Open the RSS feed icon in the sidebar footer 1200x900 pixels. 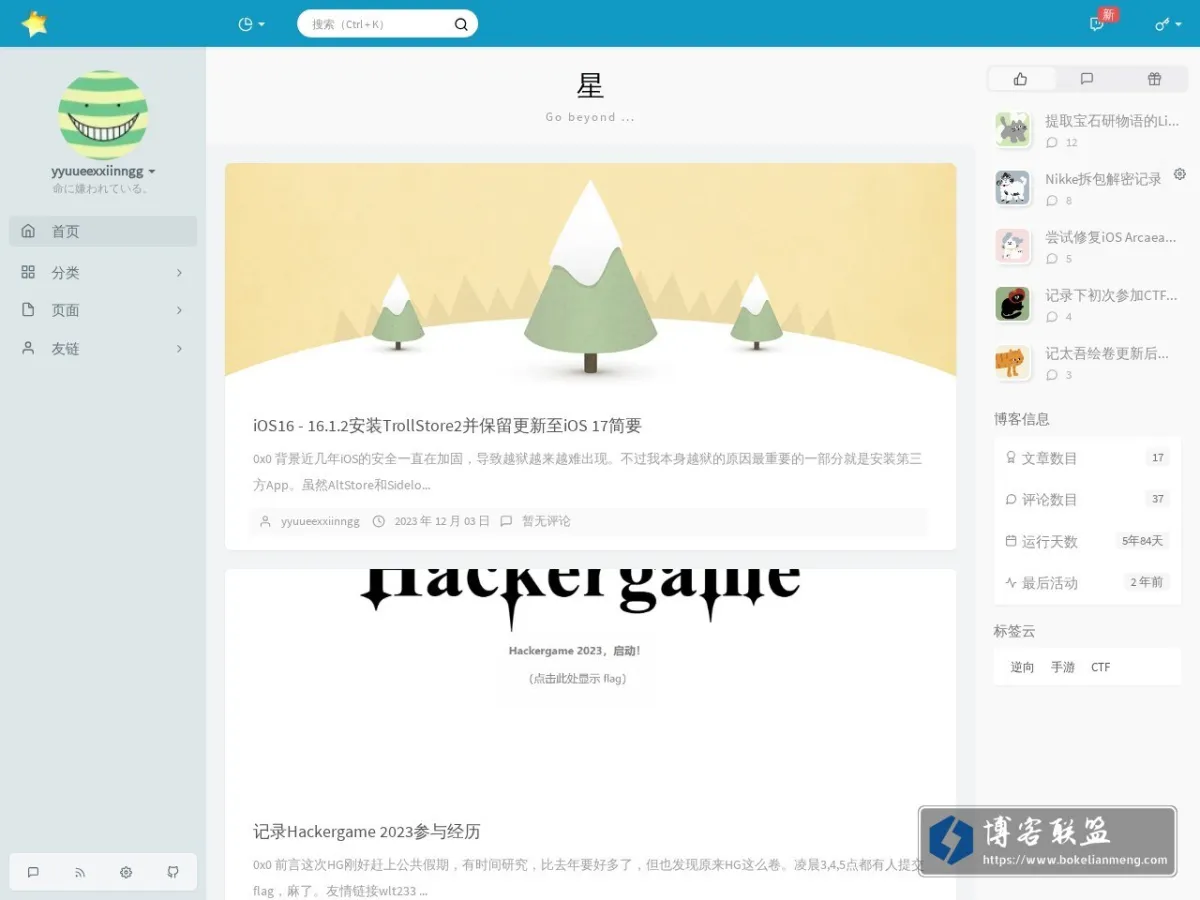point(80,872)
